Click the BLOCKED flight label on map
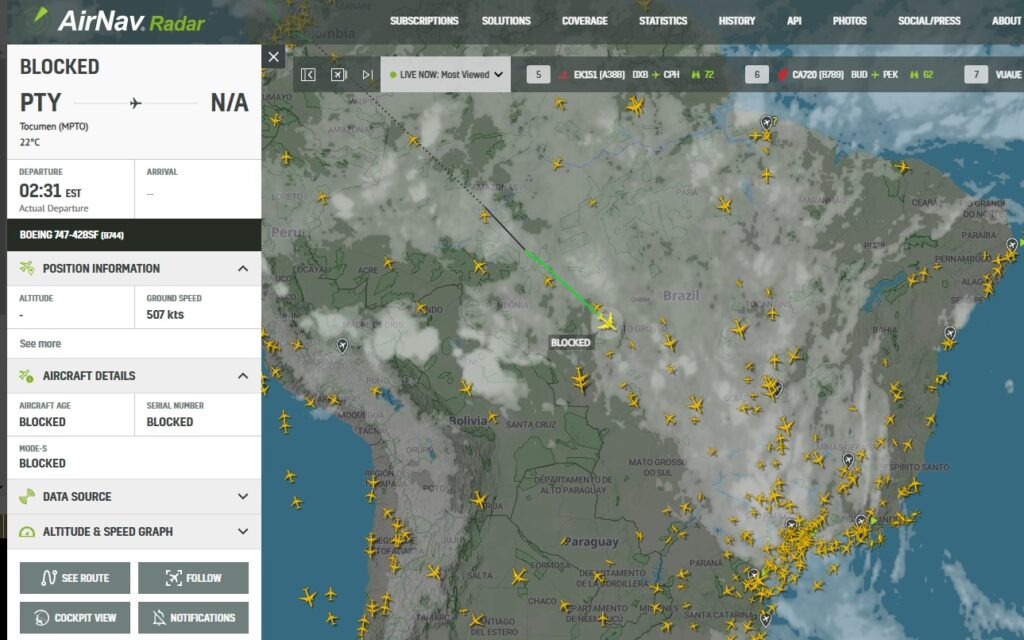The width and height of the screenshot is (1024, 640). coord(570,342)
